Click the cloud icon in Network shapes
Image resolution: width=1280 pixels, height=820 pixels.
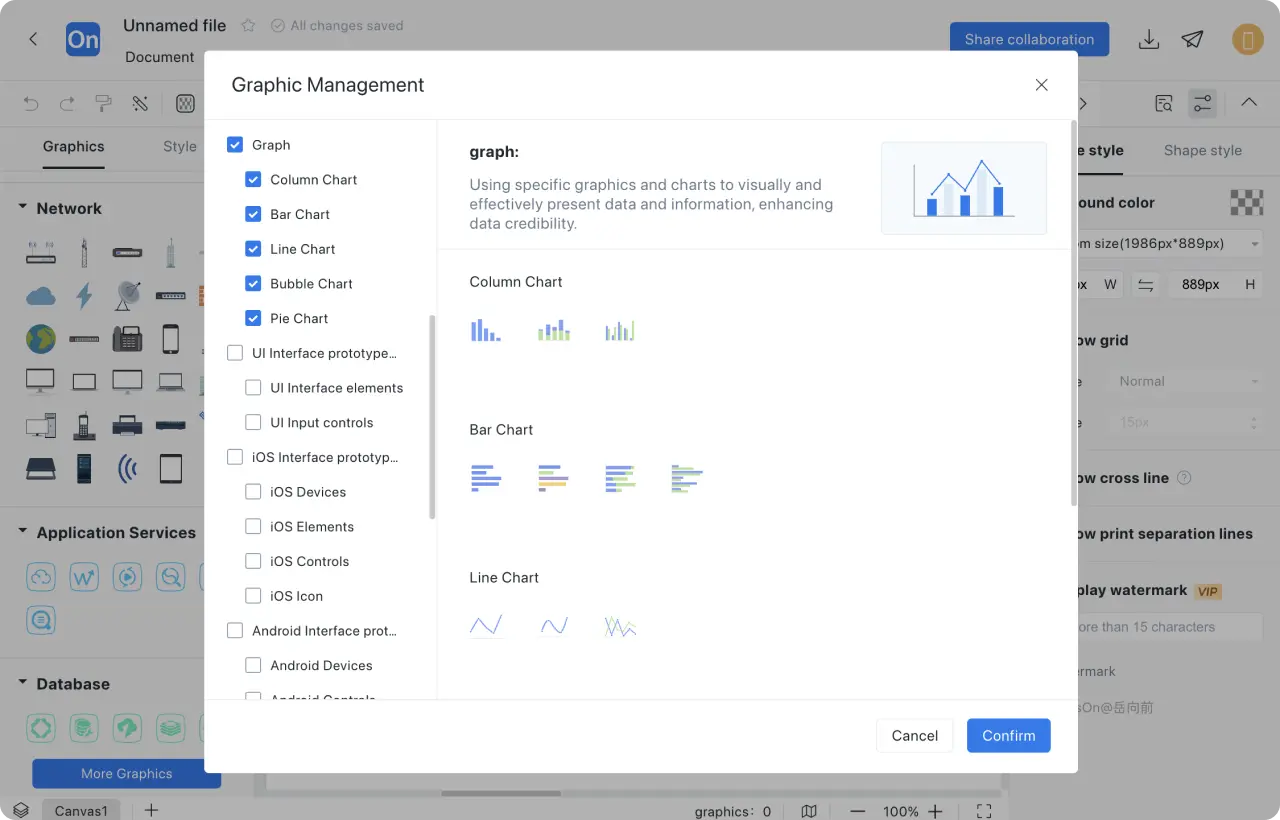tap(41, 295)
